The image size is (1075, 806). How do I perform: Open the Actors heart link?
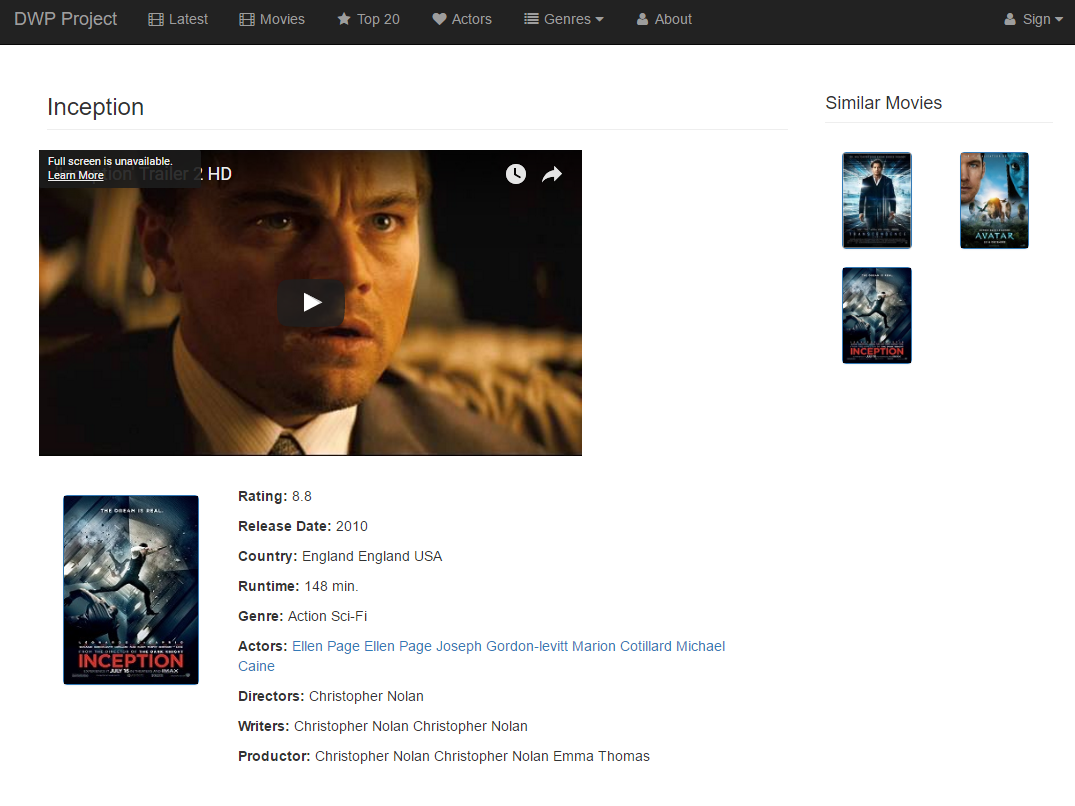(x=462, y=19)
